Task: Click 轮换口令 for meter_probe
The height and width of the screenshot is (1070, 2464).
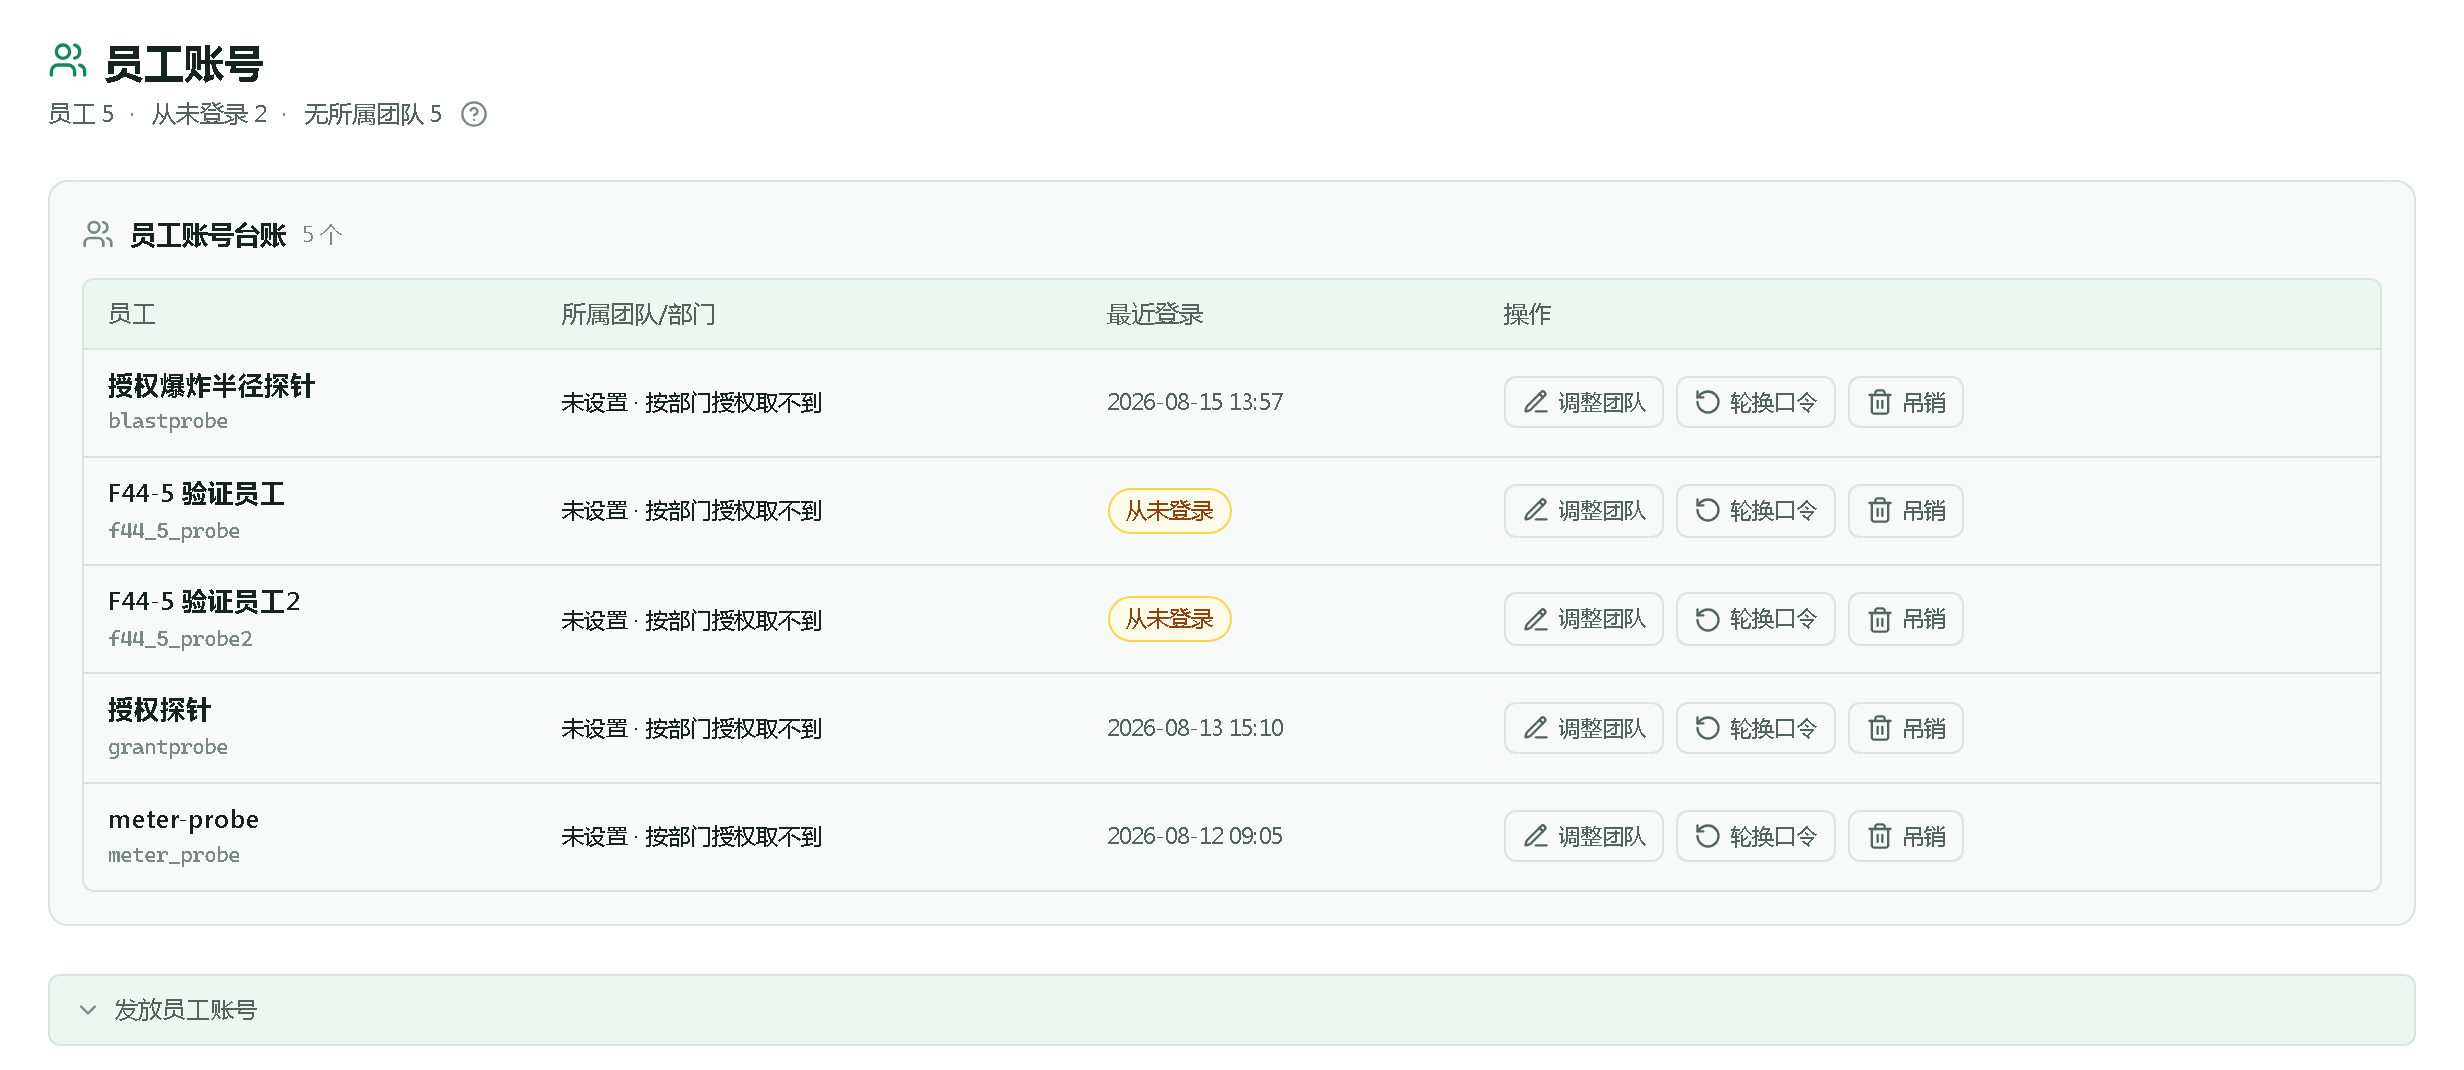Action: [x=1755, y=836]
